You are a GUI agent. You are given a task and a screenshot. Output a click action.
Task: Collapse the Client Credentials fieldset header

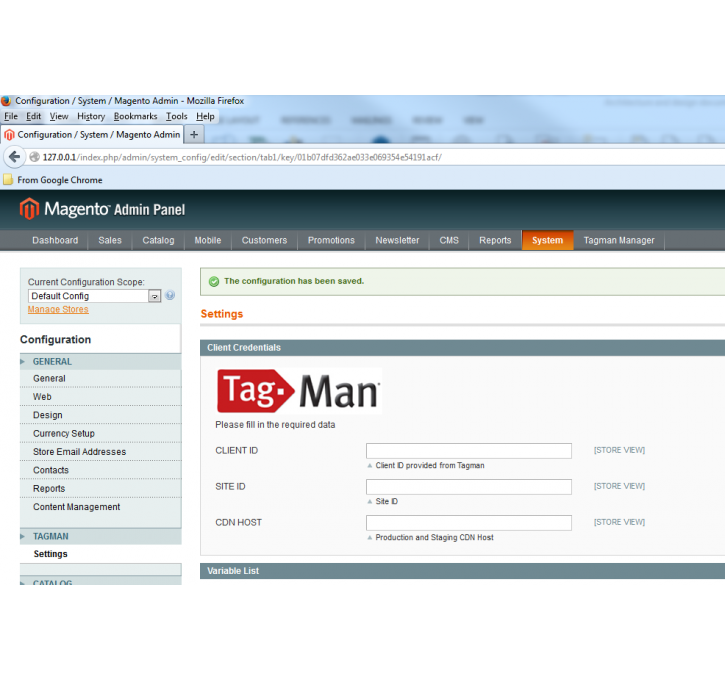462,348
